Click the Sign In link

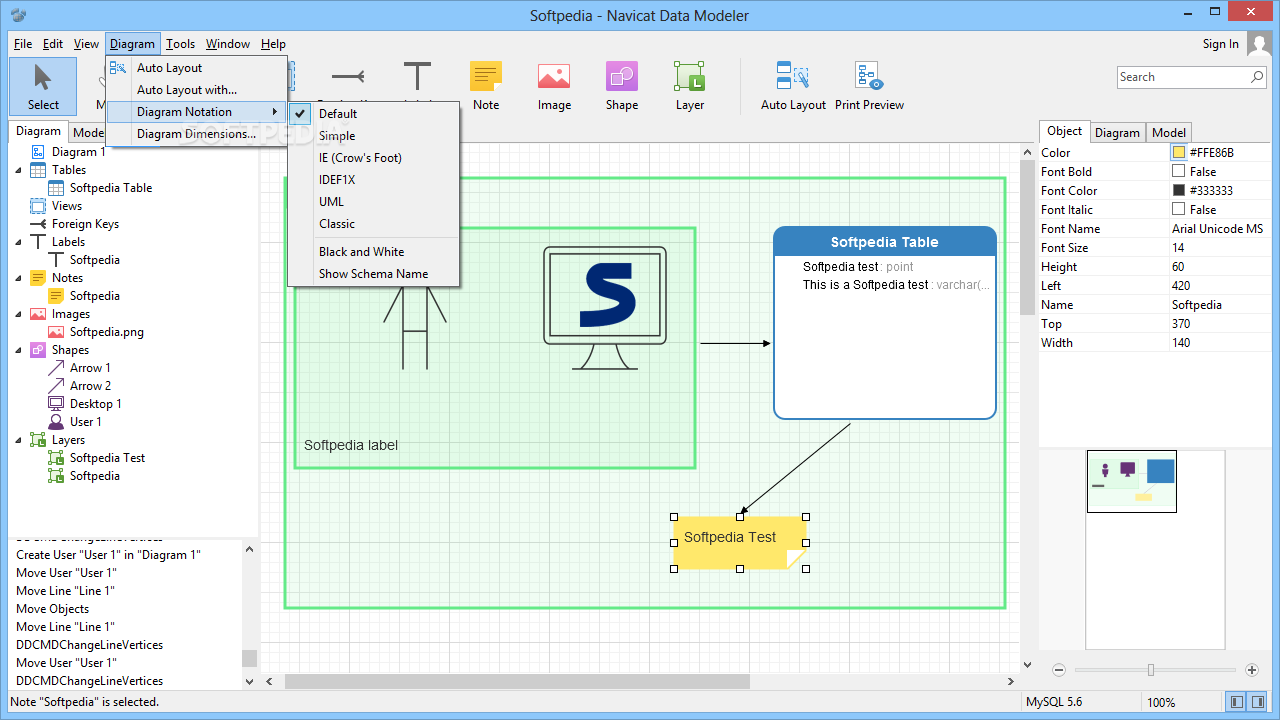tap(1221, 44)
